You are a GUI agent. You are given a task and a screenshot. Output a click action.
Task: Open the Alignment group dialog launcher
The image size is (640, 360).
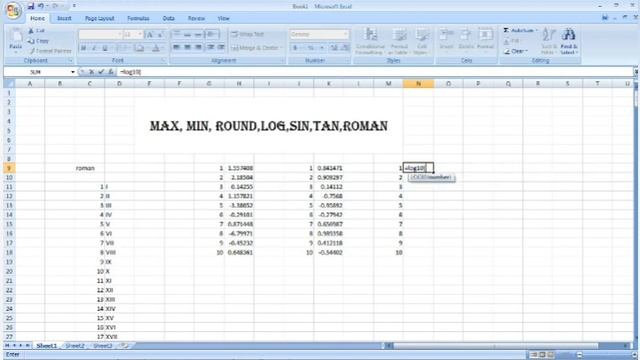point(282,60)
